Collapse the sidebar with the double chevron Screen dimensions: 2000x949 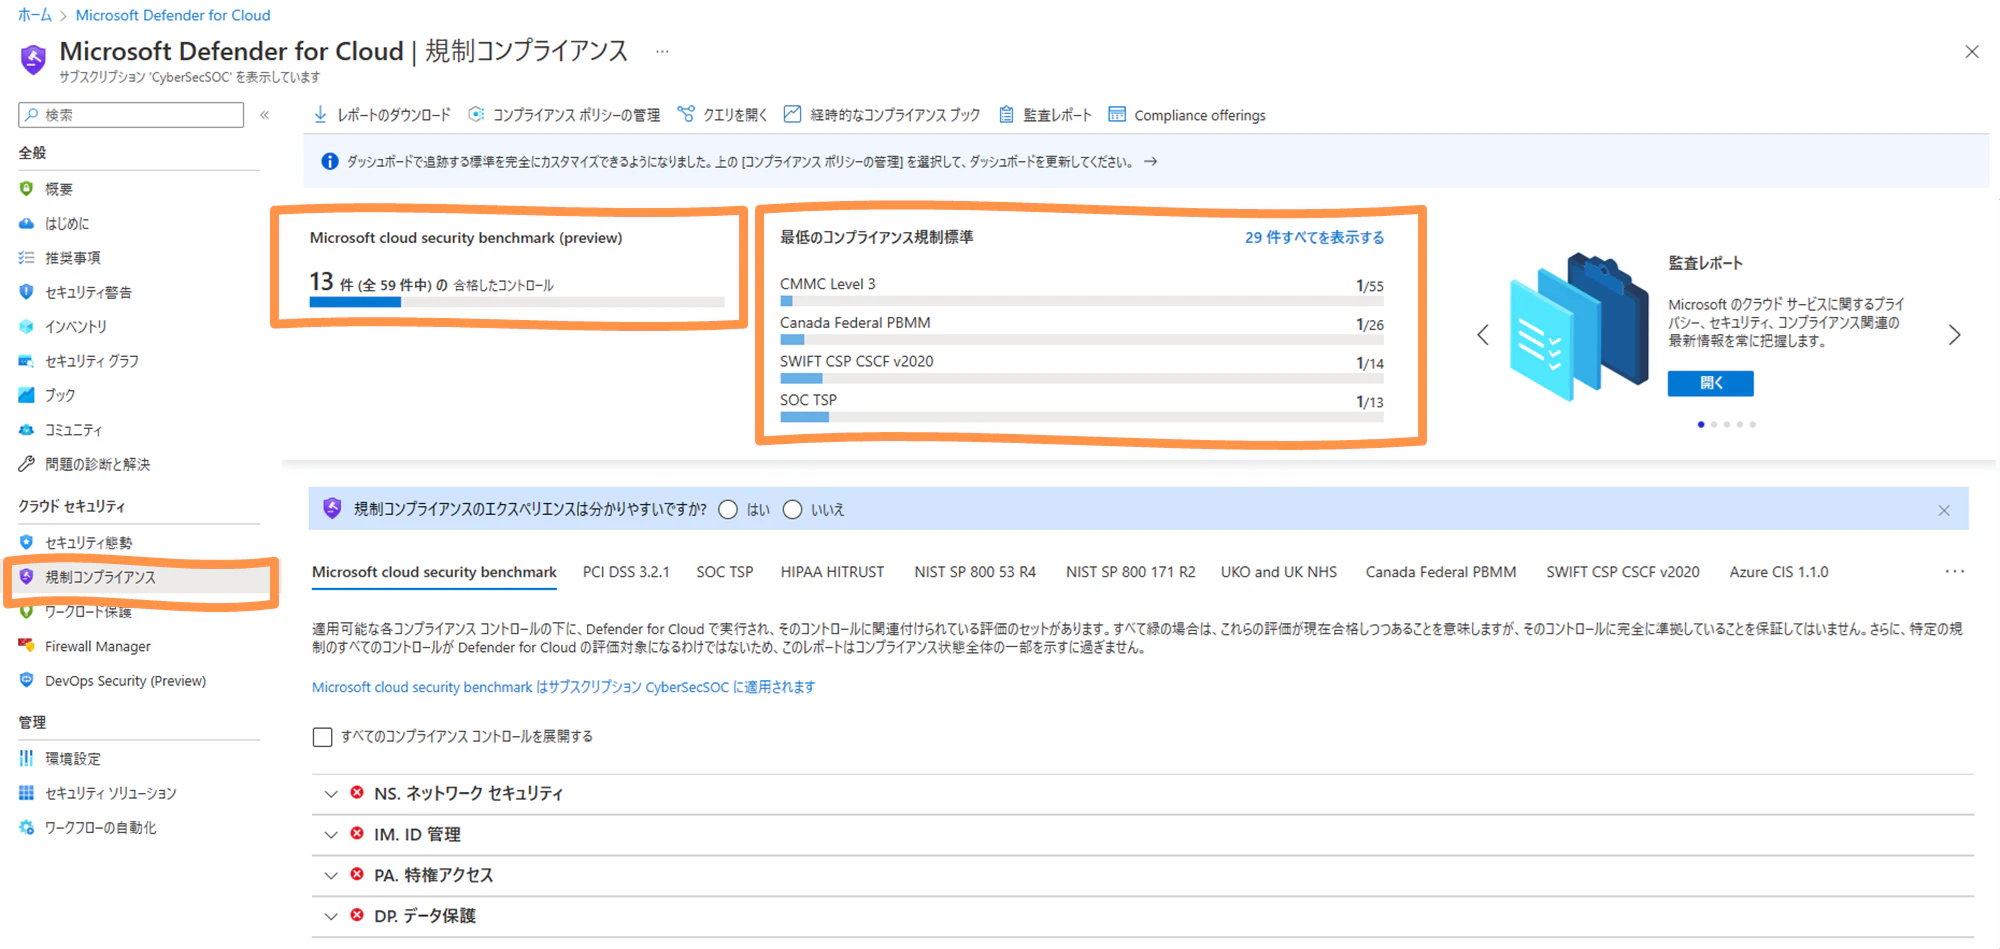[x=264, y=115]
